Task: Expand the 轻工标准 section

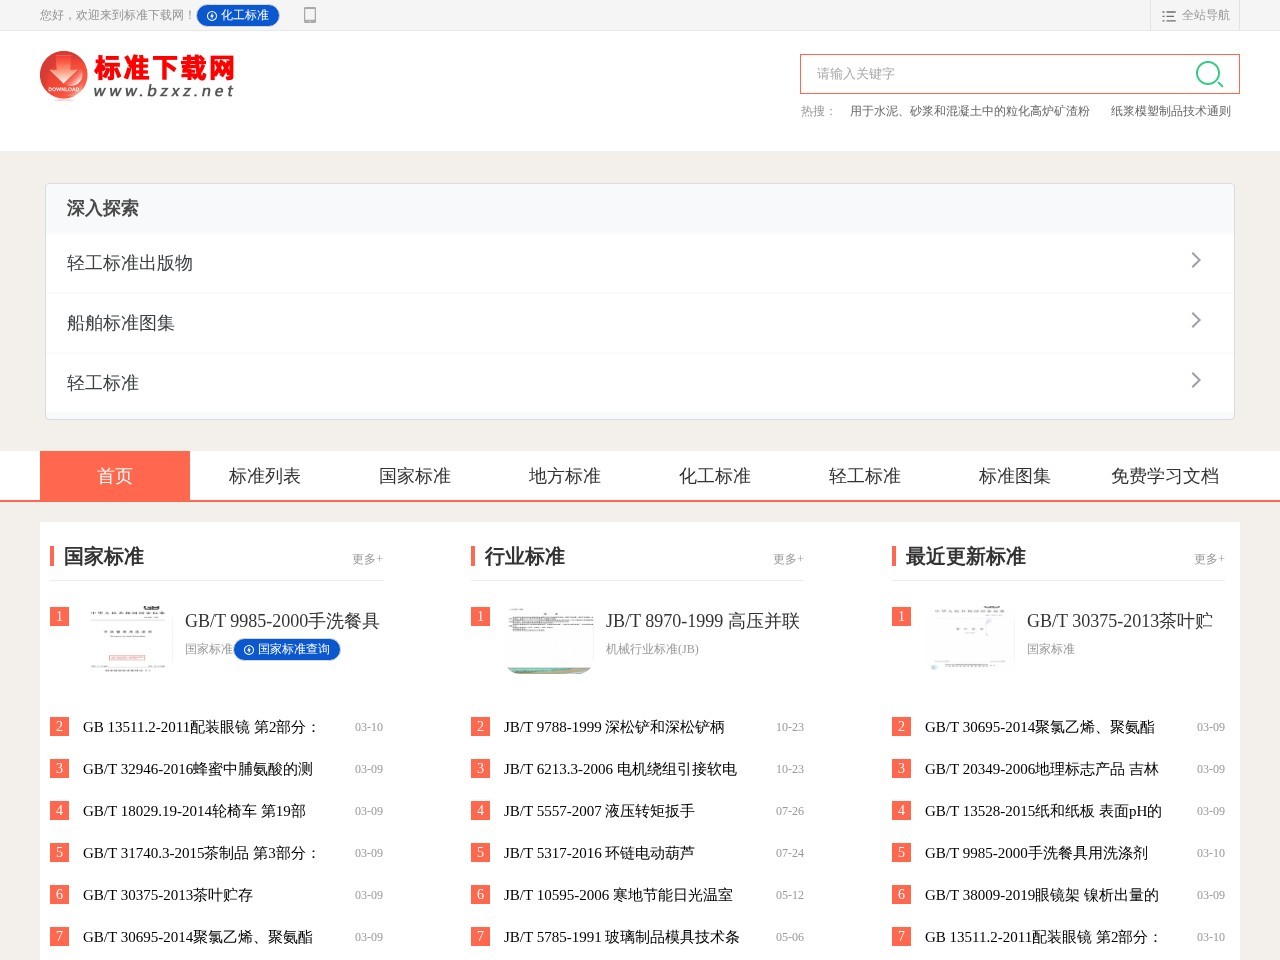Action: click(x=640, y=382)
